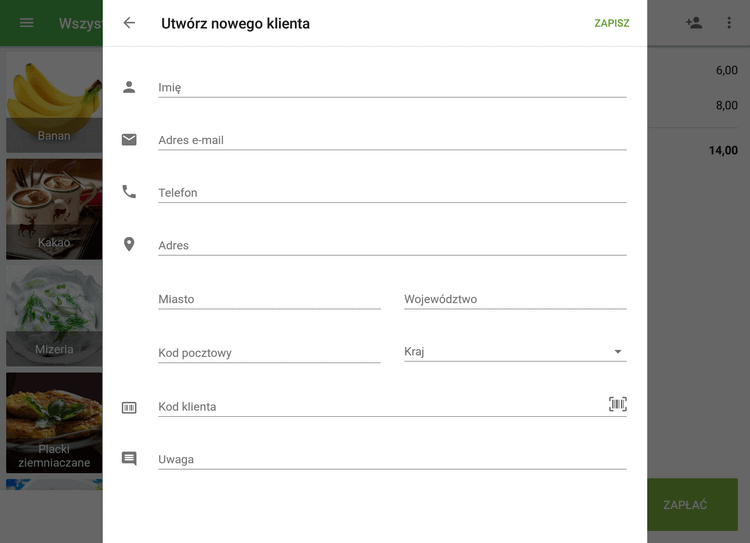Focus the Kod pocztowy field
750x543 pixels.
pos(269,353)
